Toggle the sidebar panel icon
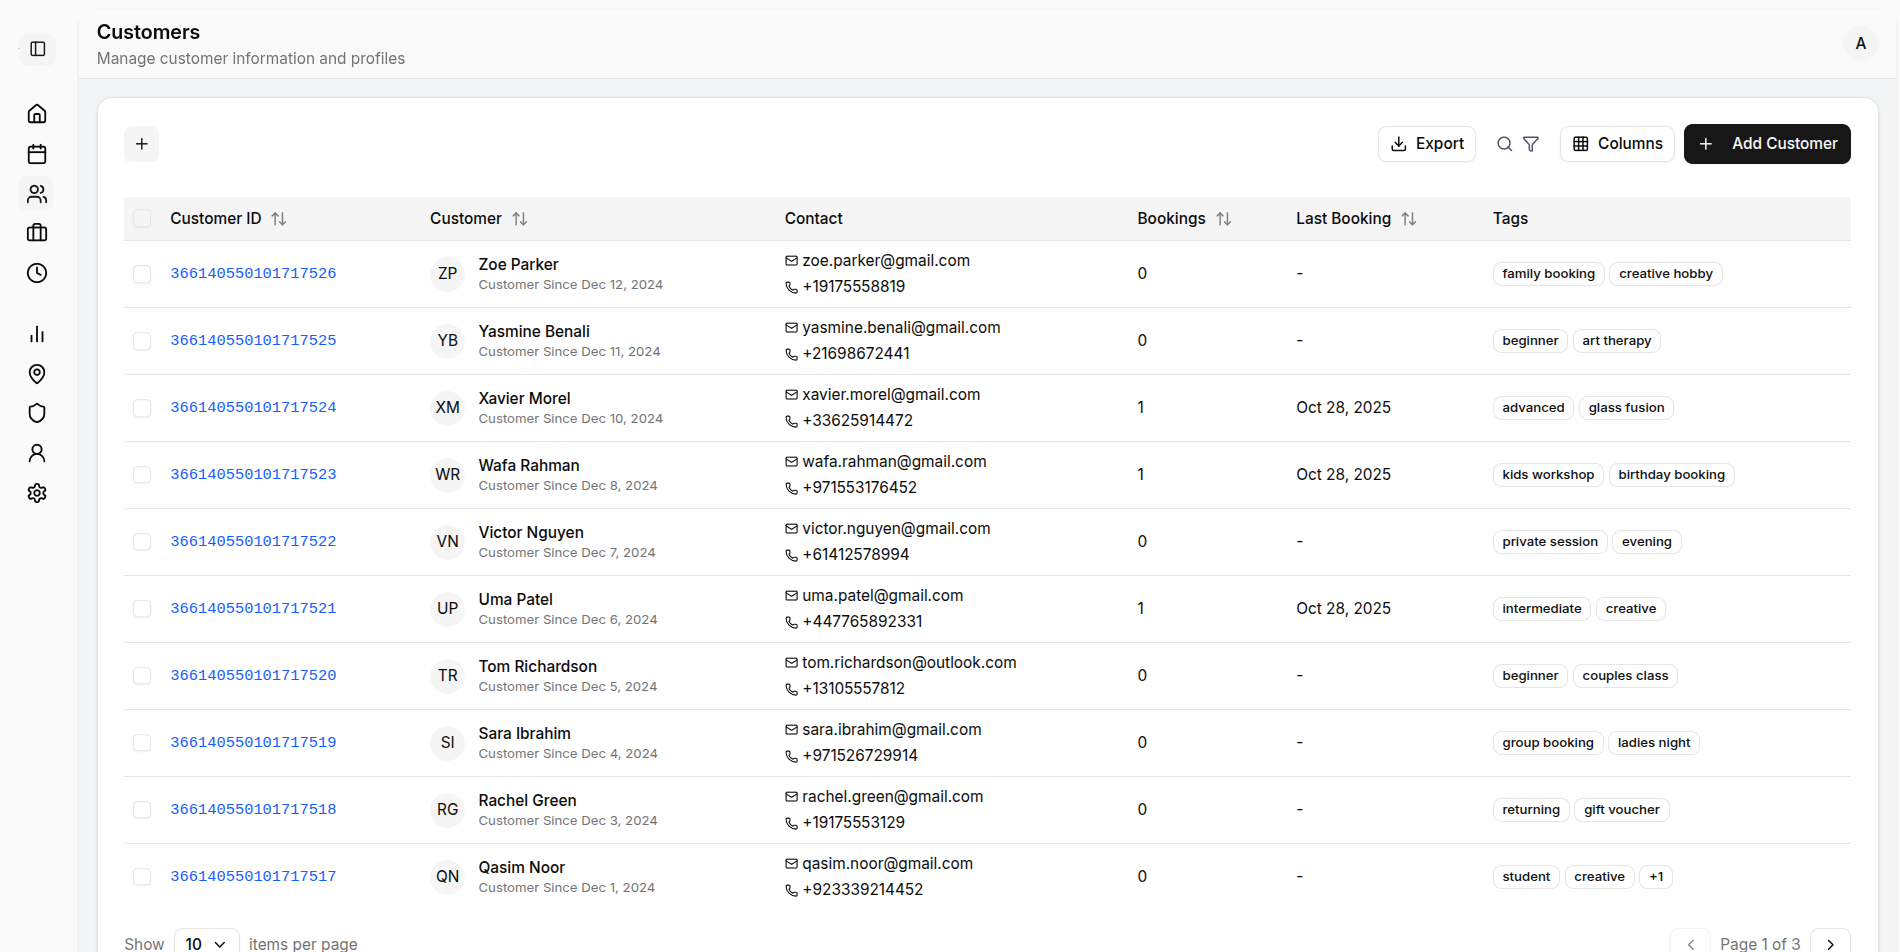The image size is (1900, 952). pyautogui.click(x=38, y=49)
